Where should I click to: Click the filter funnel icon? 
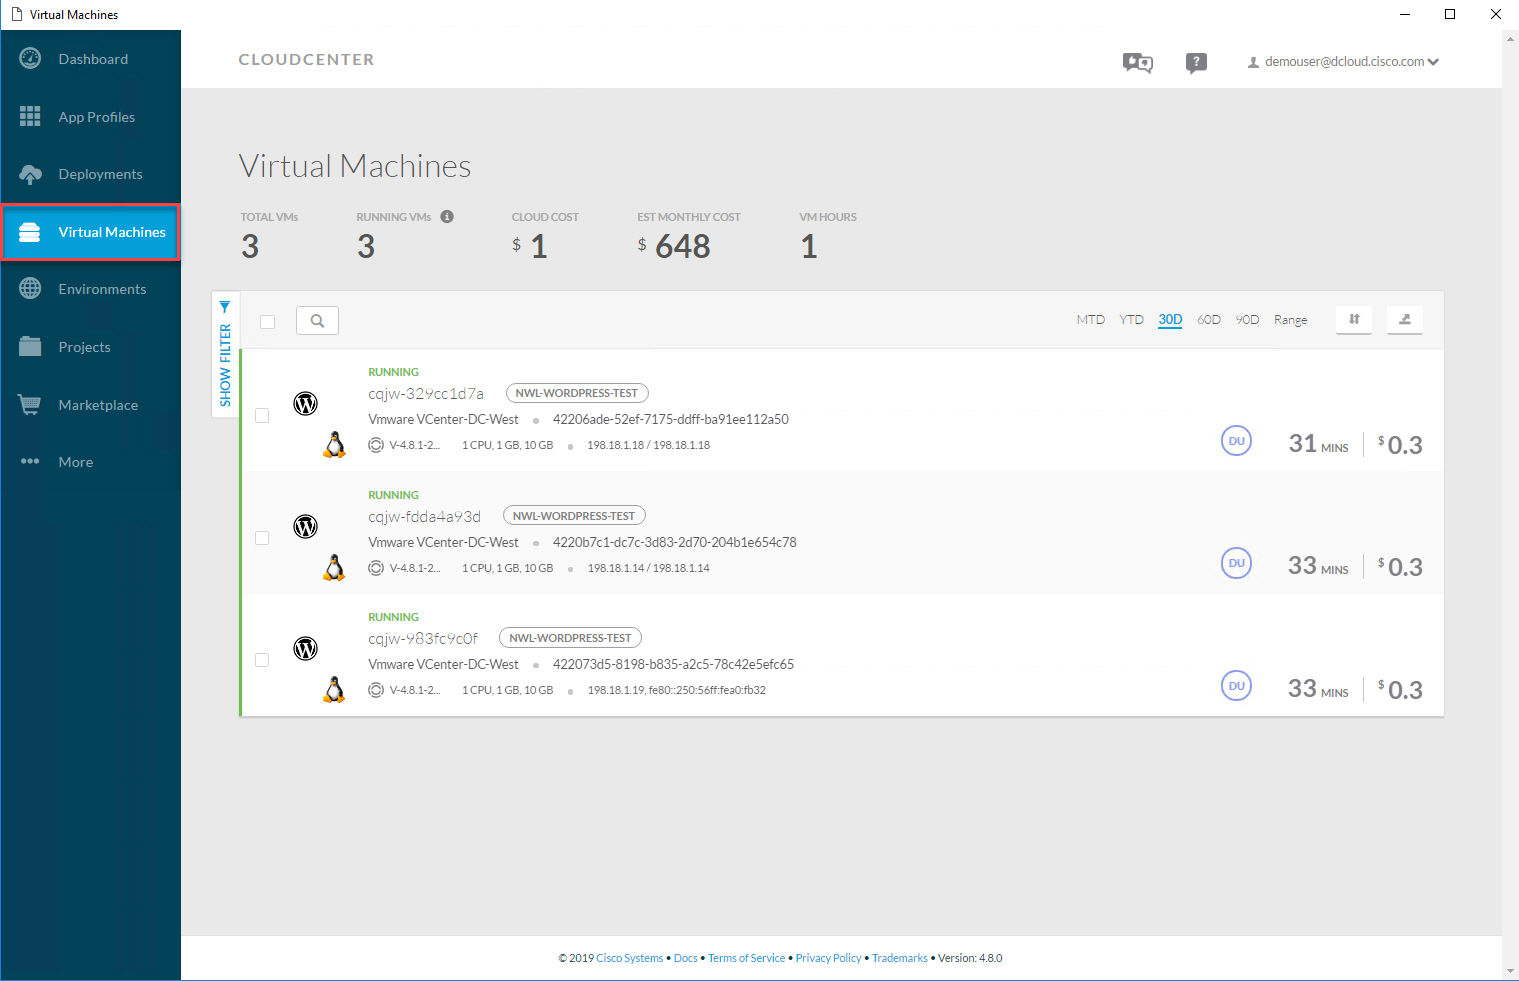225,307
